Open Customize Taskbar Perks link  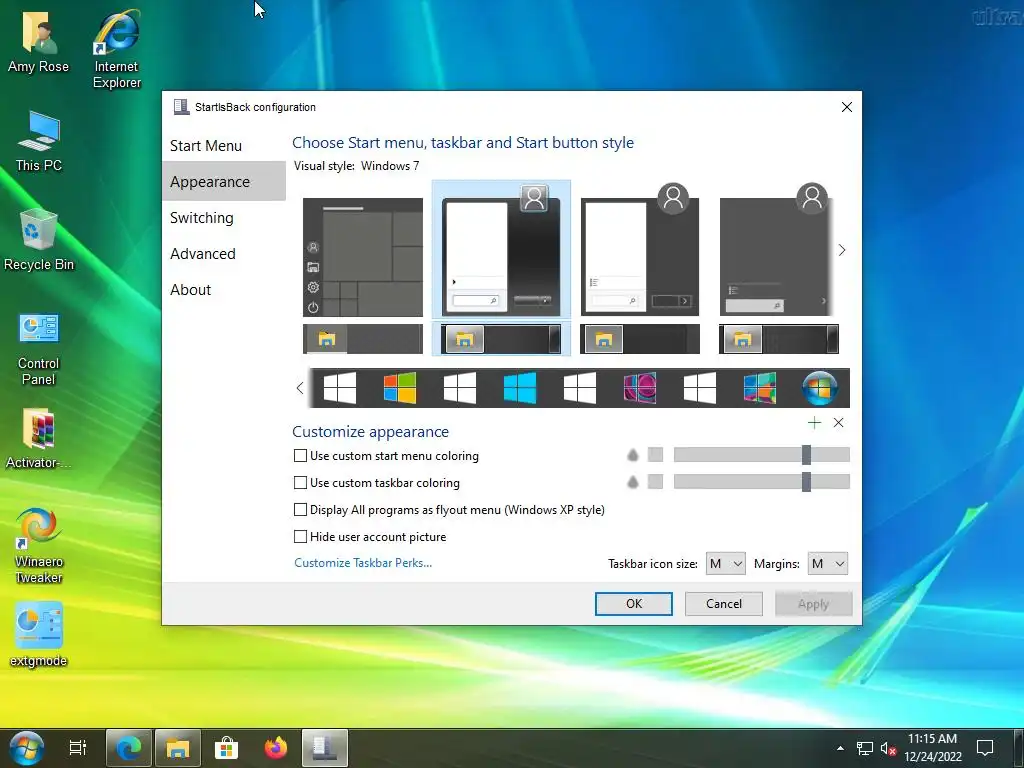tap(363, 563)
